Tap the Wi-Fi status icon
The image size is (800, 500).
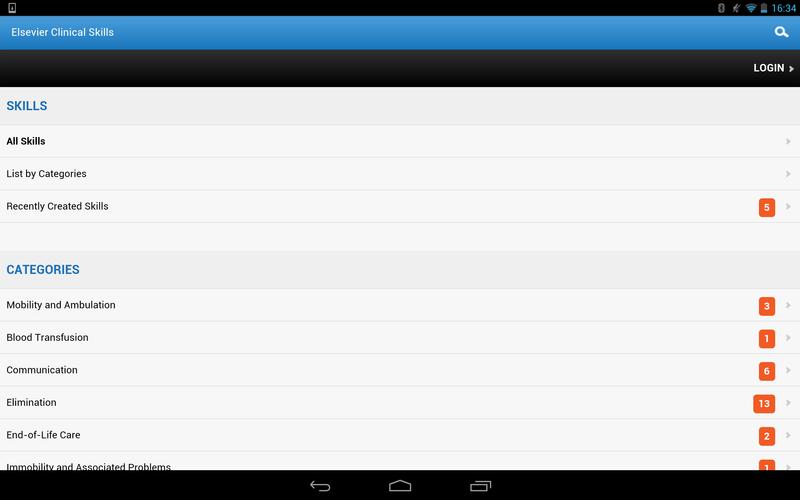pyautogui.click(x=751, y=8)
